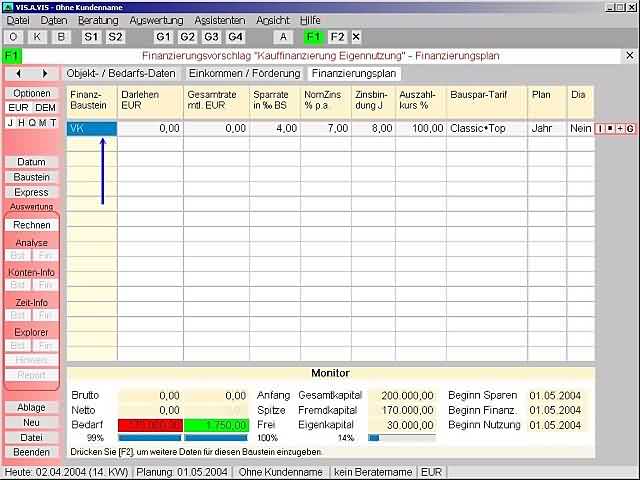Click the Ablage sidebar button

32,407
